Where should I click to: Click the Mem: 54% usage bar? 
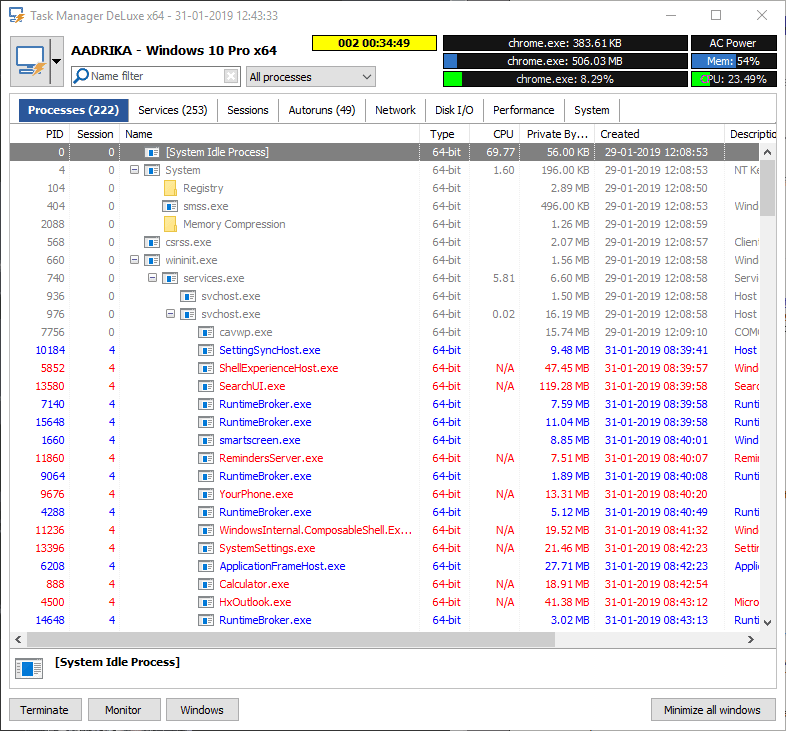click(734, 61)
